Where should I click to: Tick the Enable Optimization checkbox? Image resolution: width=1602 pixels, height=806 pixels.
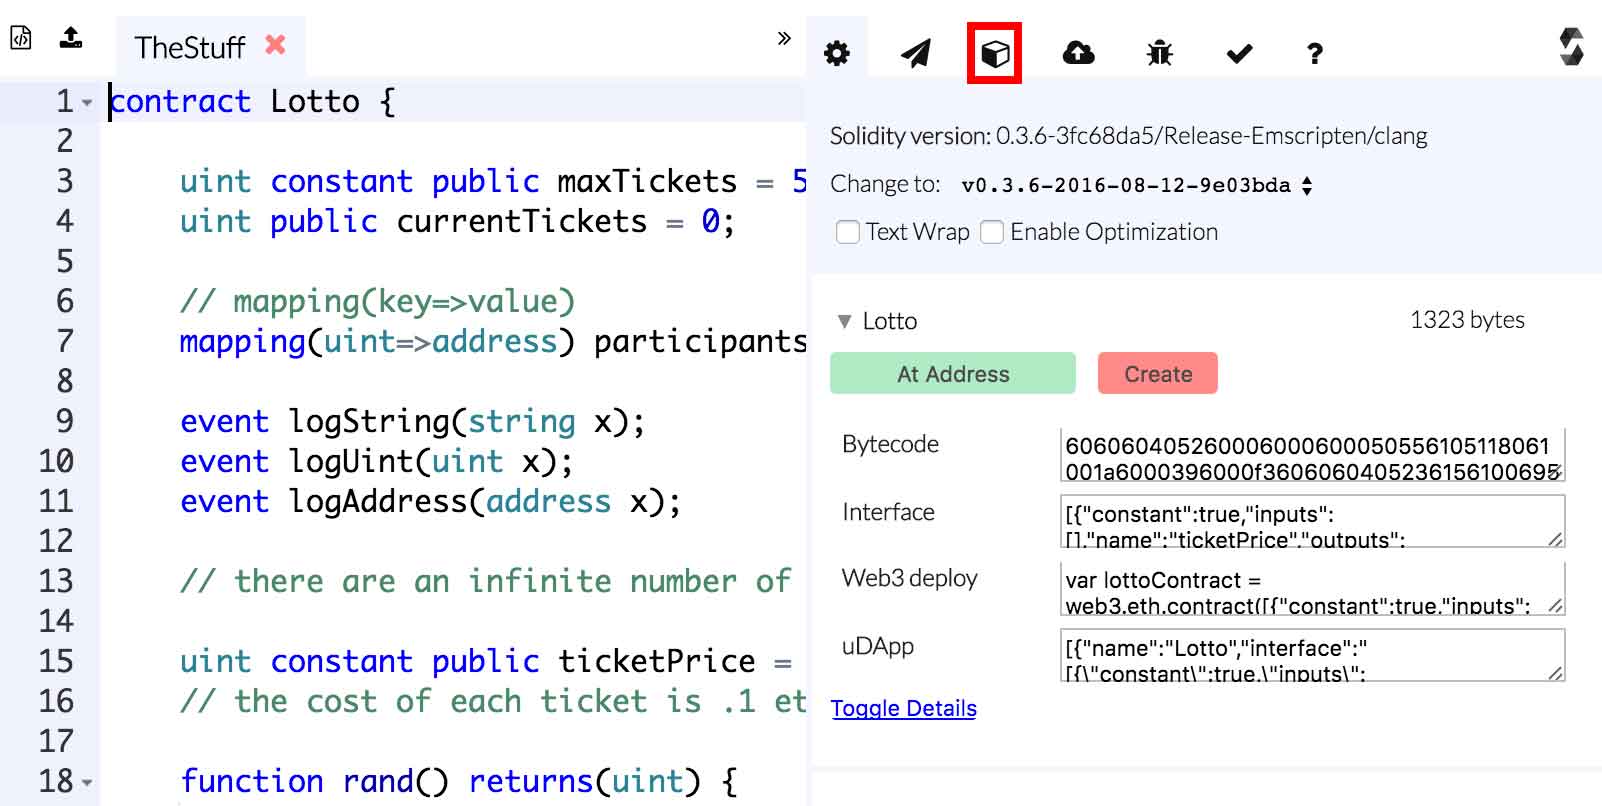pyautogui.click(x=992, y=232)
